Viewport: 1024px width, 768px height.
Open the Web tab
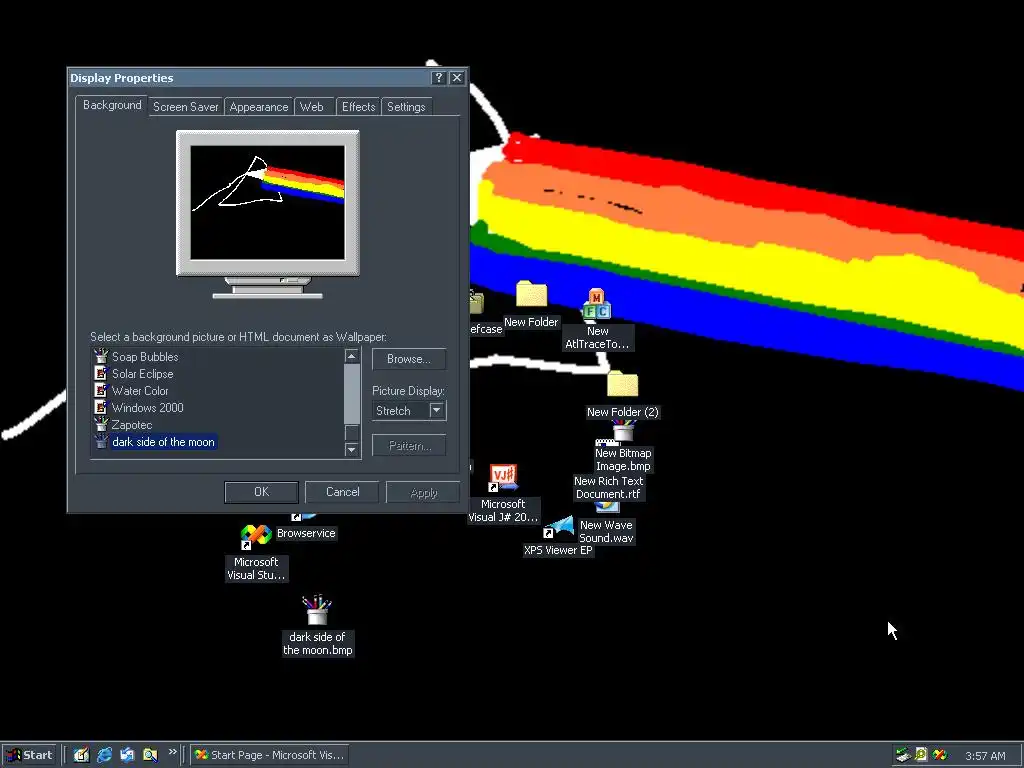coord(312,106)
